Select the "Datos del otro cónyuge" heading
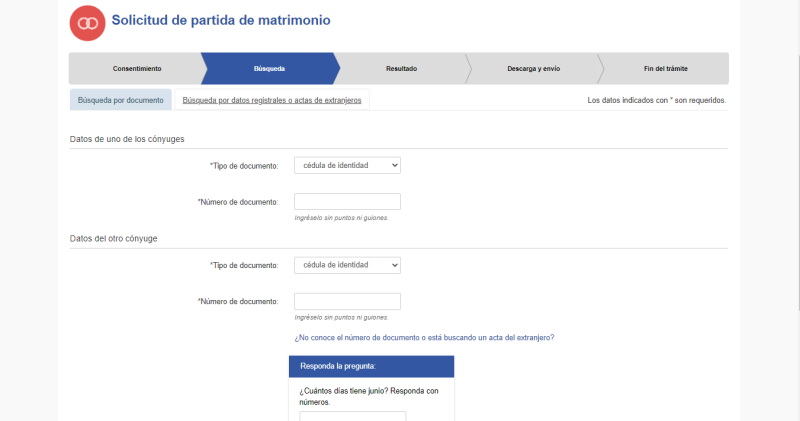Screen dimensions: 800x421 click(x=113, y=239)
